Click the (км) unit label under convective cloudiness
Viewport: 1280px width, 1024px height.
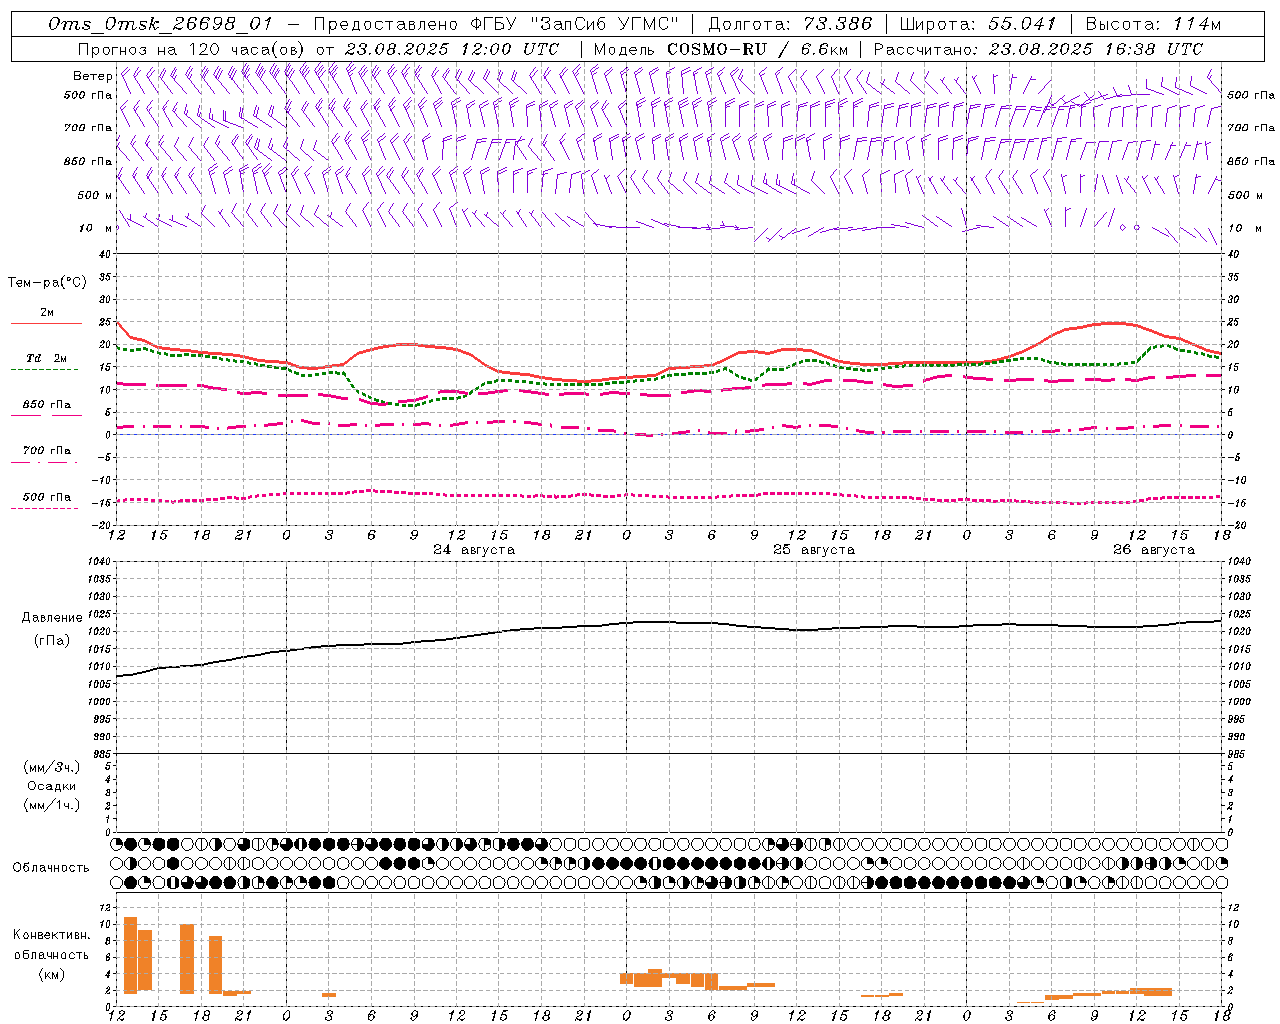[x=52, y=974]
